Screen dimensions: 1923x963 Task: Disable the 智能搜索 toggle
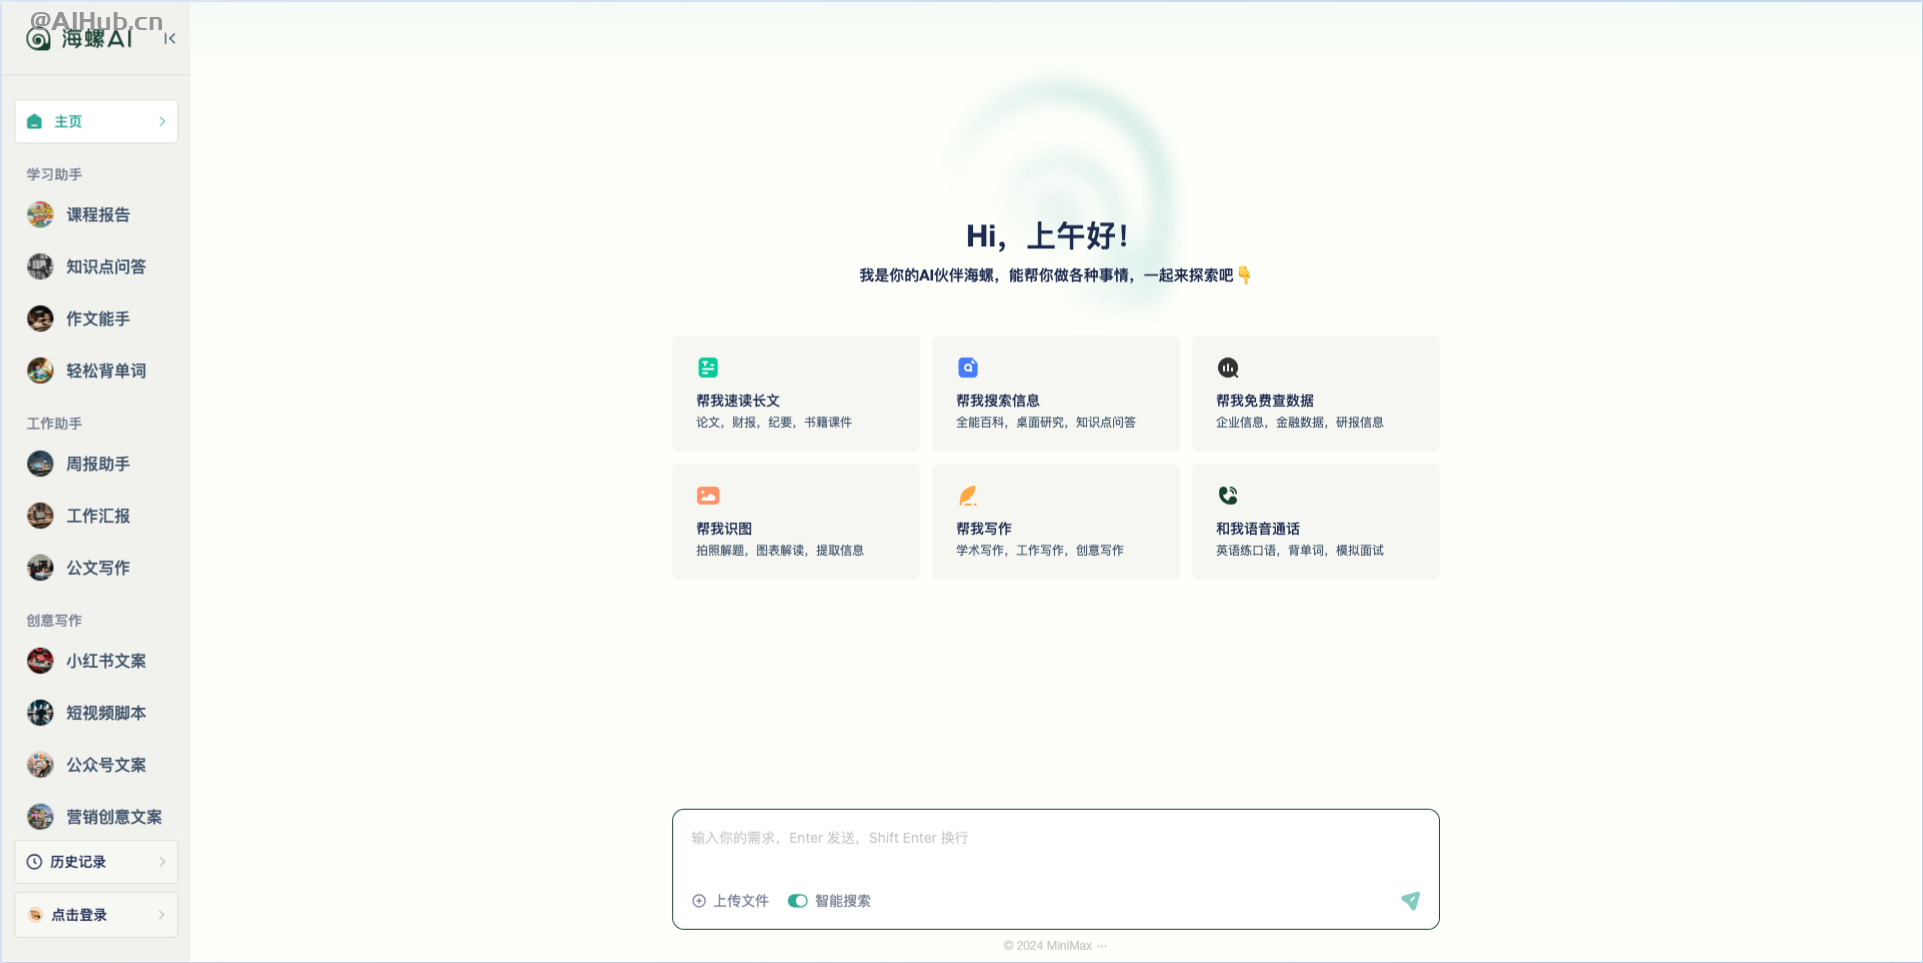point(797,900)
